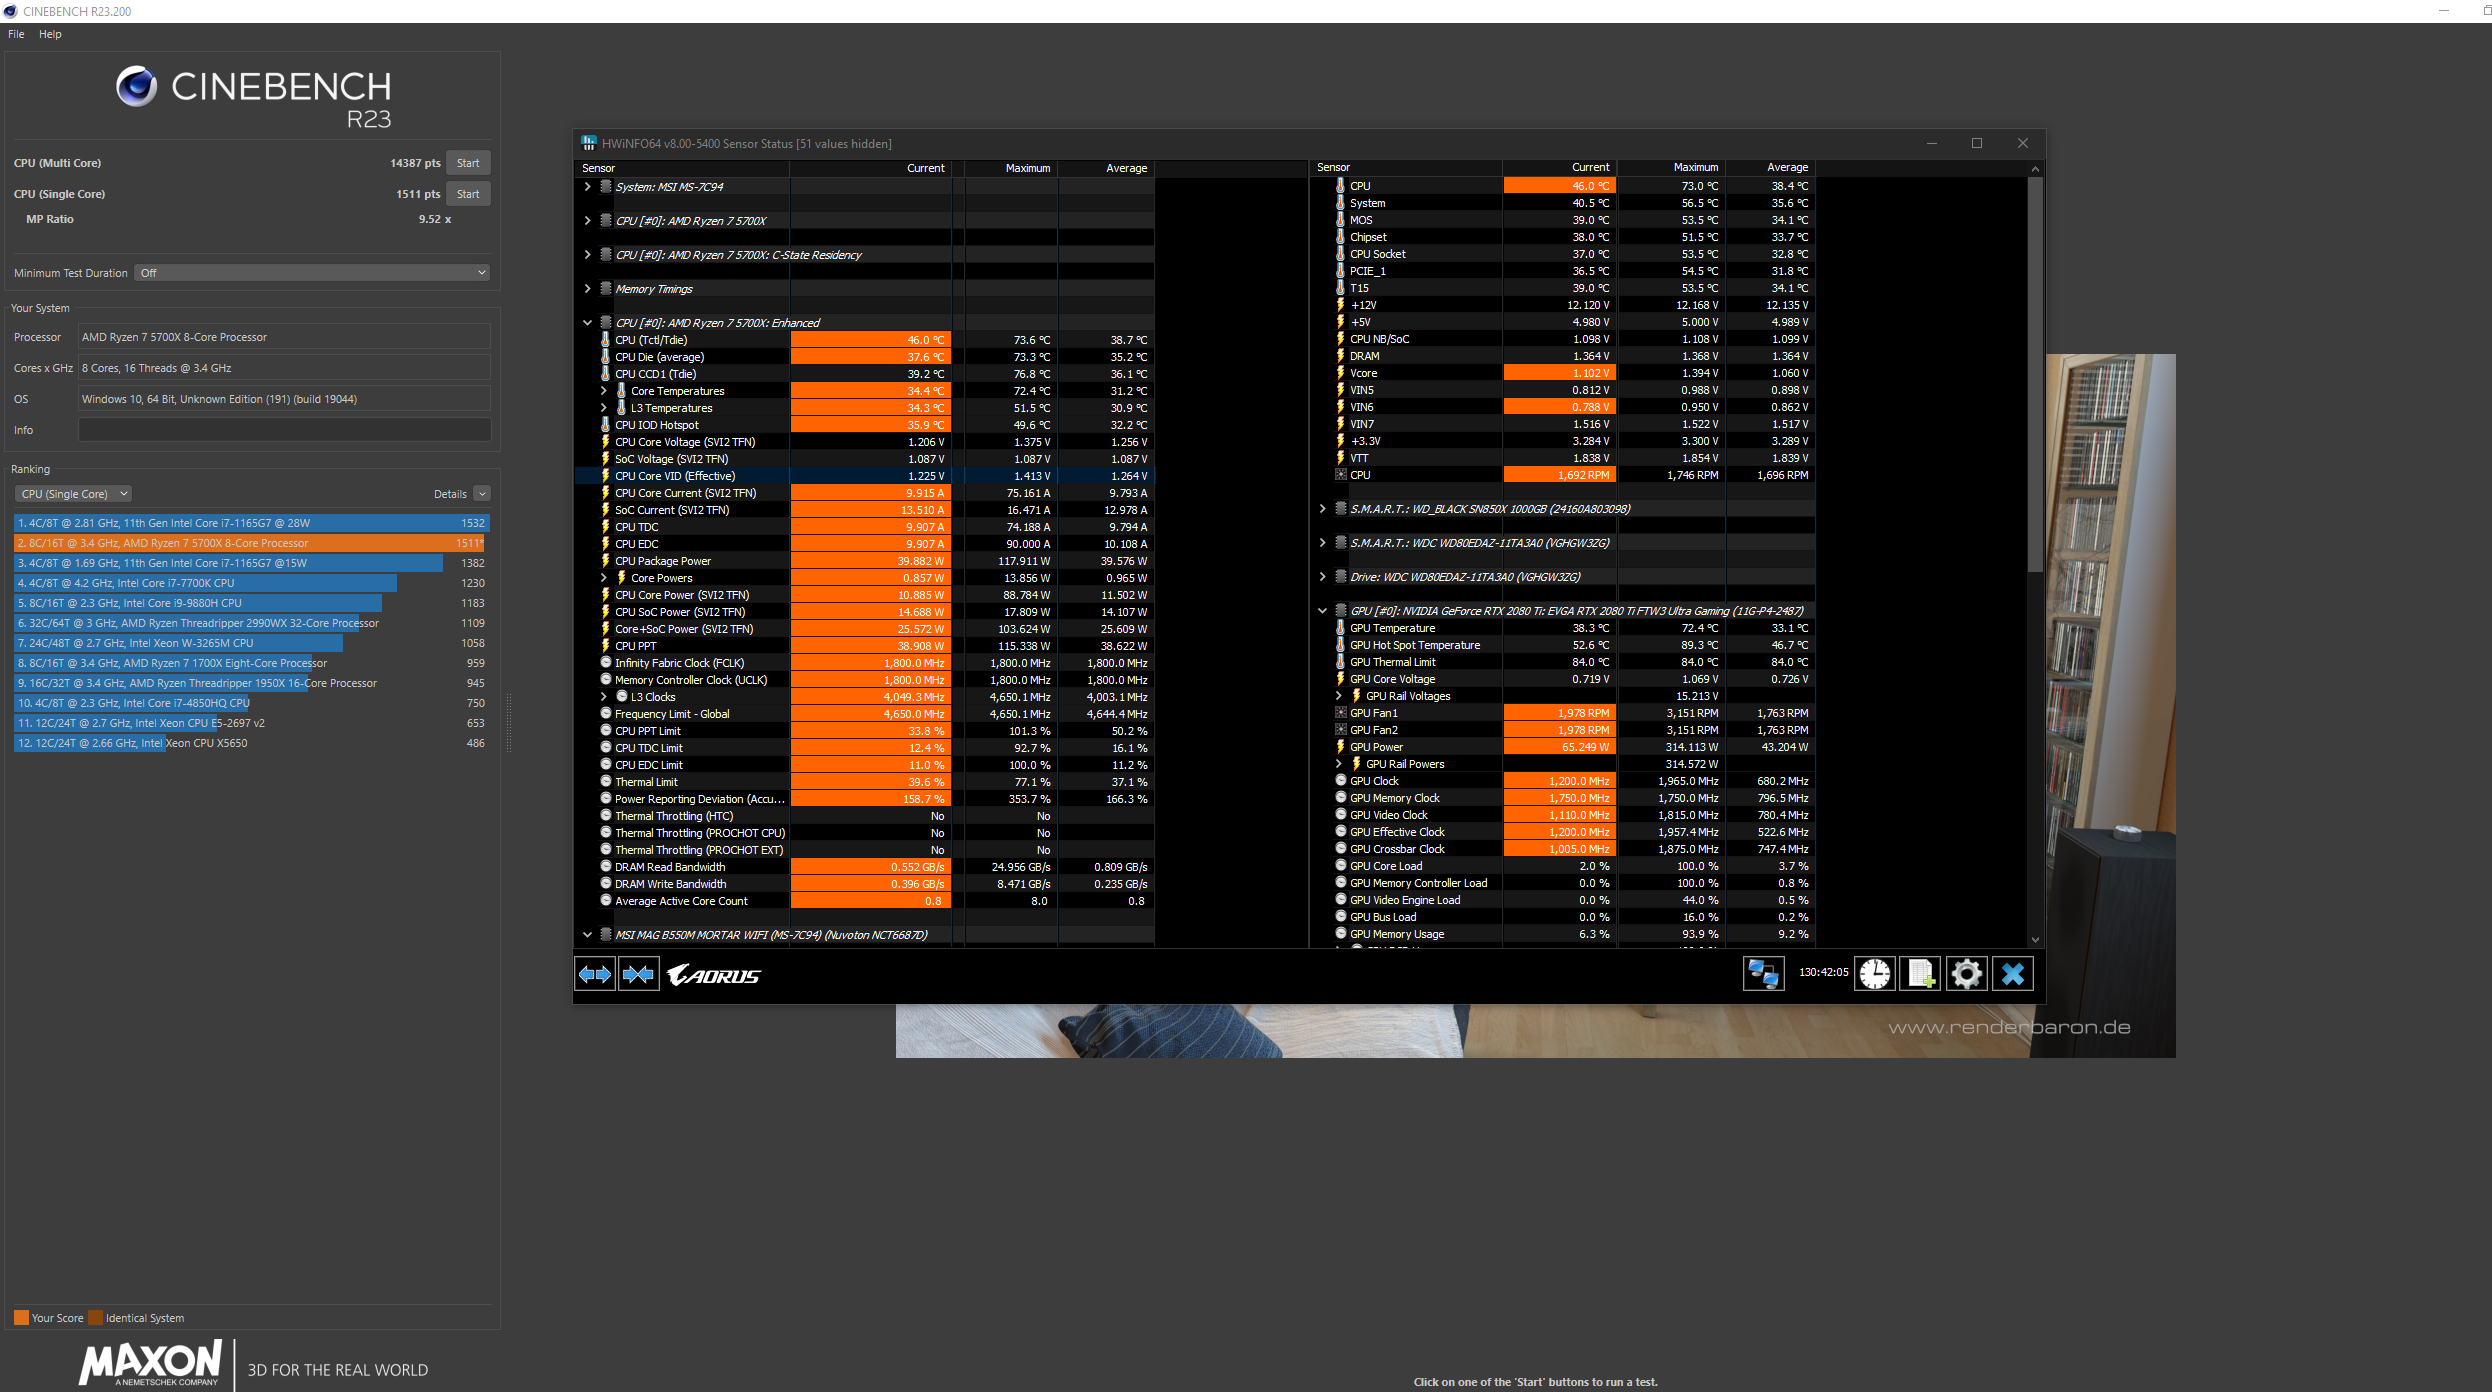Viewport: 2492px width, 1392px height.
Task: Click the Info input field
Action: click(284, 430)
